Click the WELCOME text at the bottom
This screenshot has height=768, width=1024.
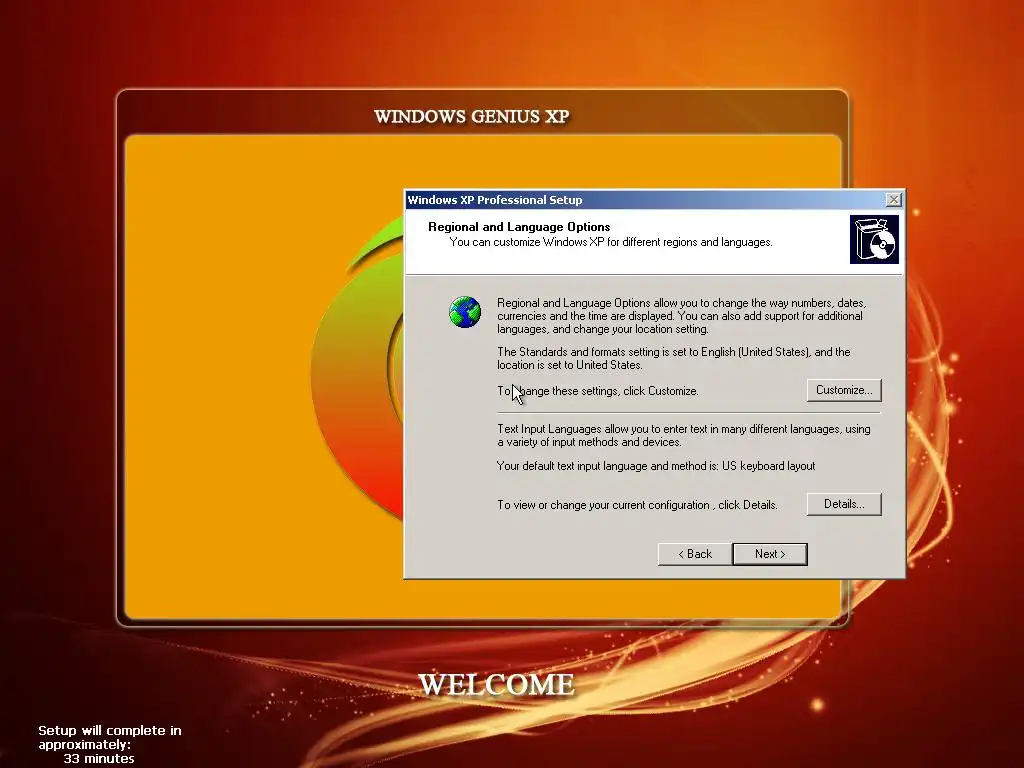pyautogui.click(x=496, y=684)
